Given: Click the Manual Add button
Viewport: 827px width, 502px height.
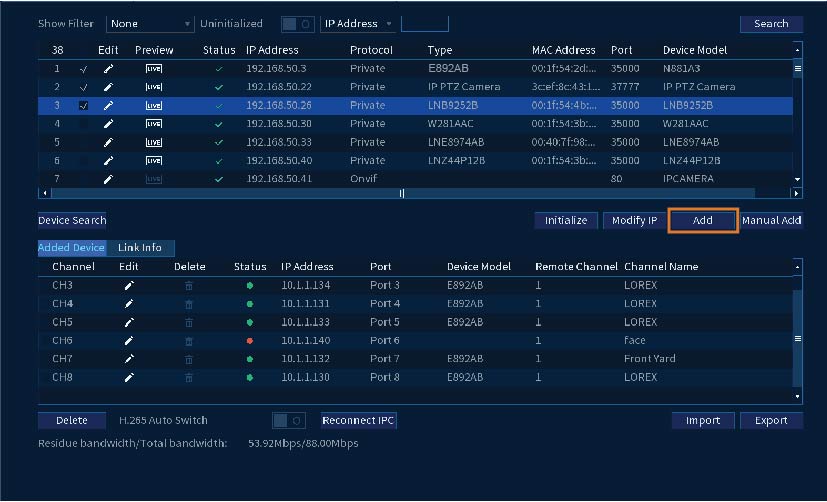Looking at the screenshot, I should click(772, 220).
